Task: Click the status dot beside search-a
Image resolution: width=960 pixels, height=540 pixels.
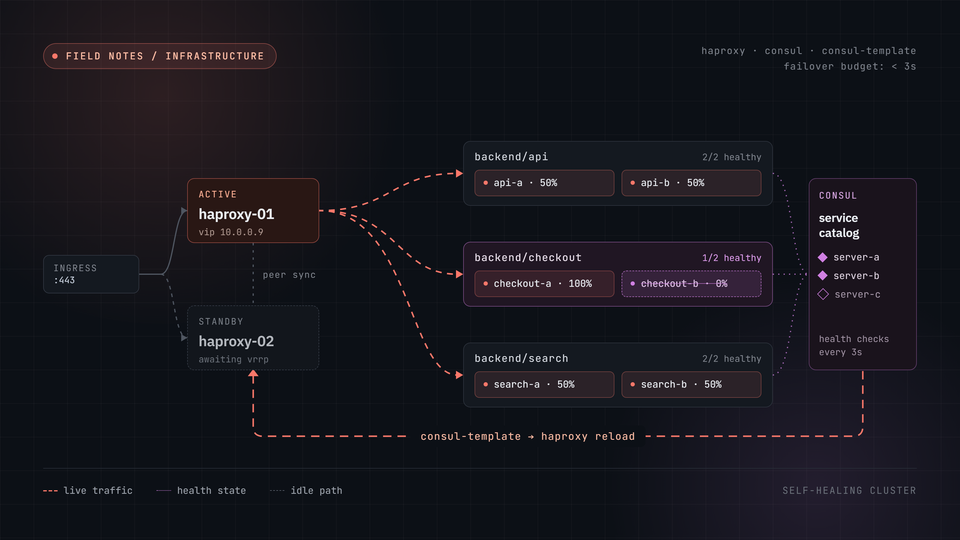Action: click(x=486, y=384)
